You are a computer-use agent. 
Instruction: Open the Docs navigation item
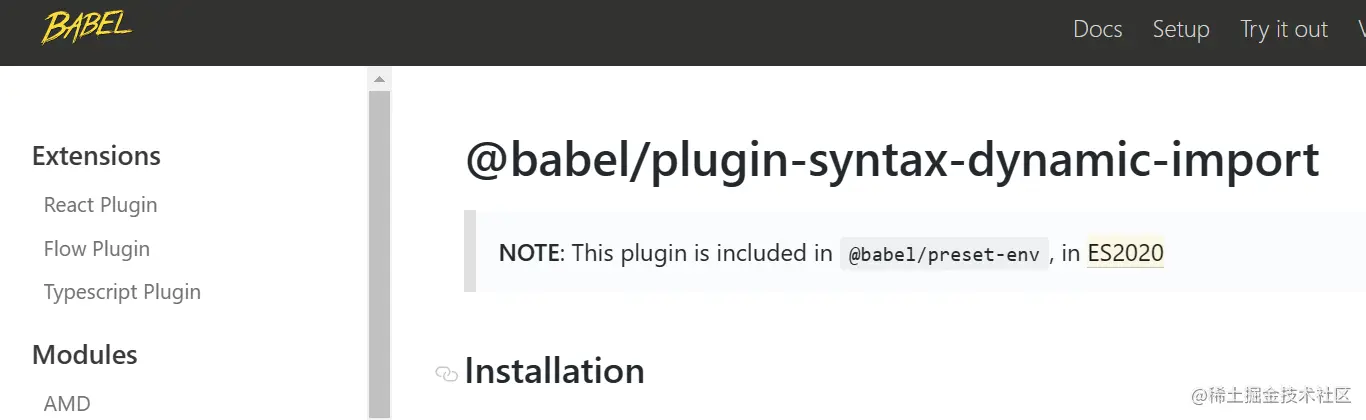pyautogui.click(x=1097, y=29)
